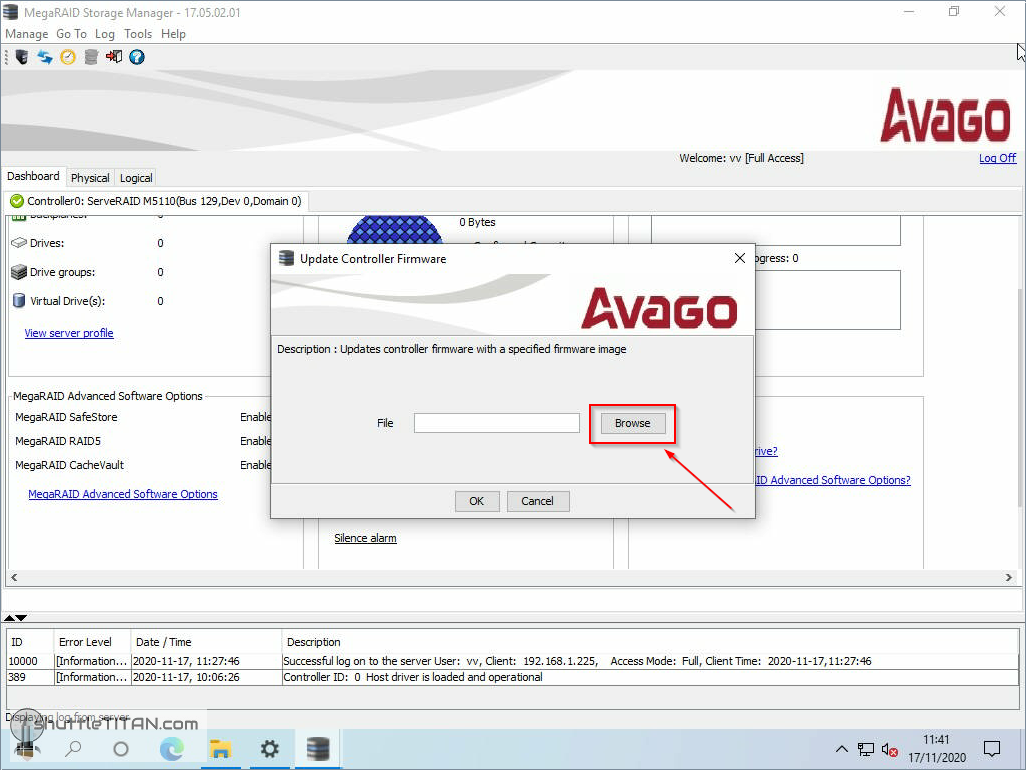1026x770 pixels.
Task: Open the Tools menu
Action: [138, 34]
